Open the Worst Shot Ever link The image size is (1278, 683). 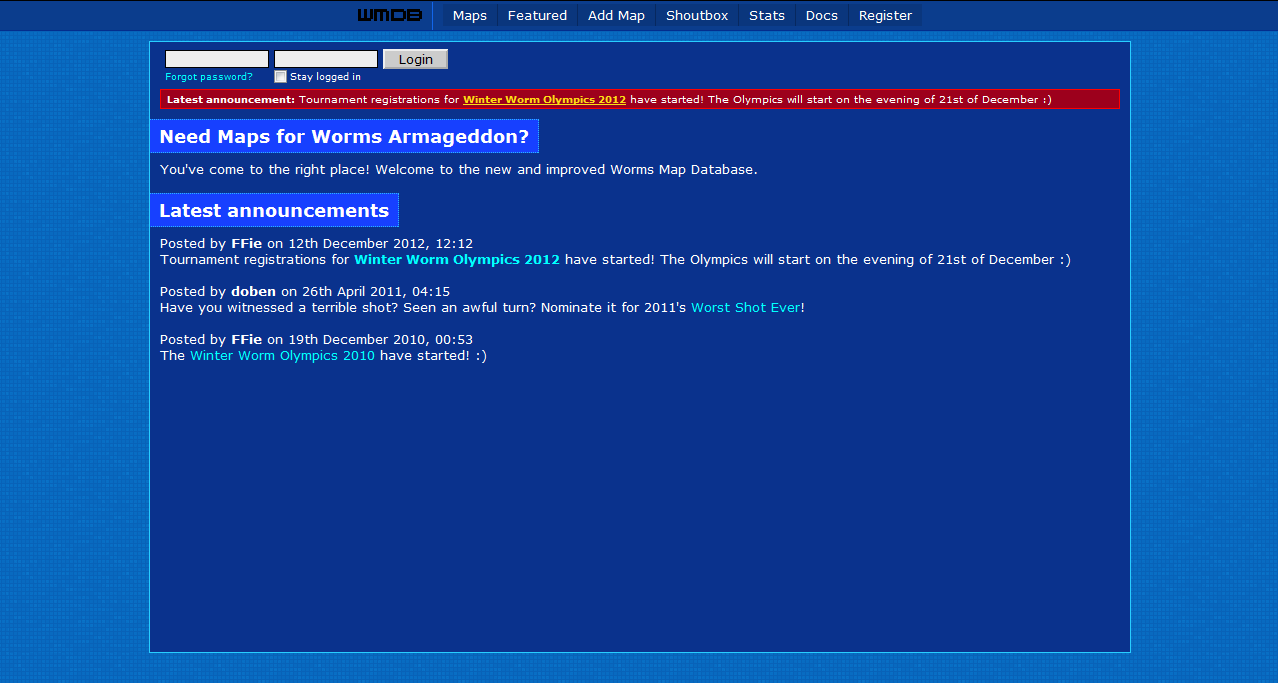point(746,307)
